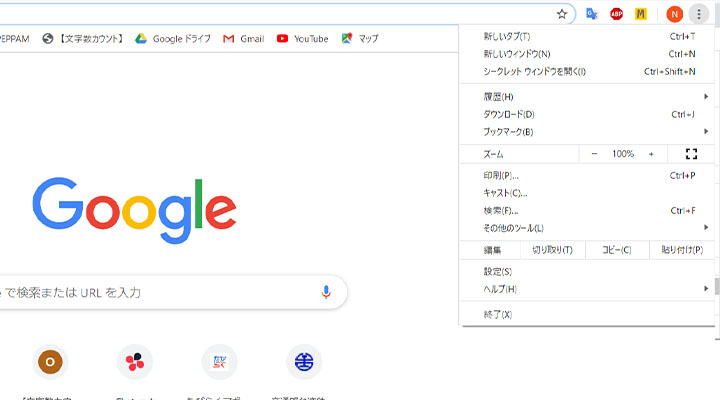Select 新しいウィンドウ(N) menu item
Screen dimensions: 720x400
tap(587, 54)
